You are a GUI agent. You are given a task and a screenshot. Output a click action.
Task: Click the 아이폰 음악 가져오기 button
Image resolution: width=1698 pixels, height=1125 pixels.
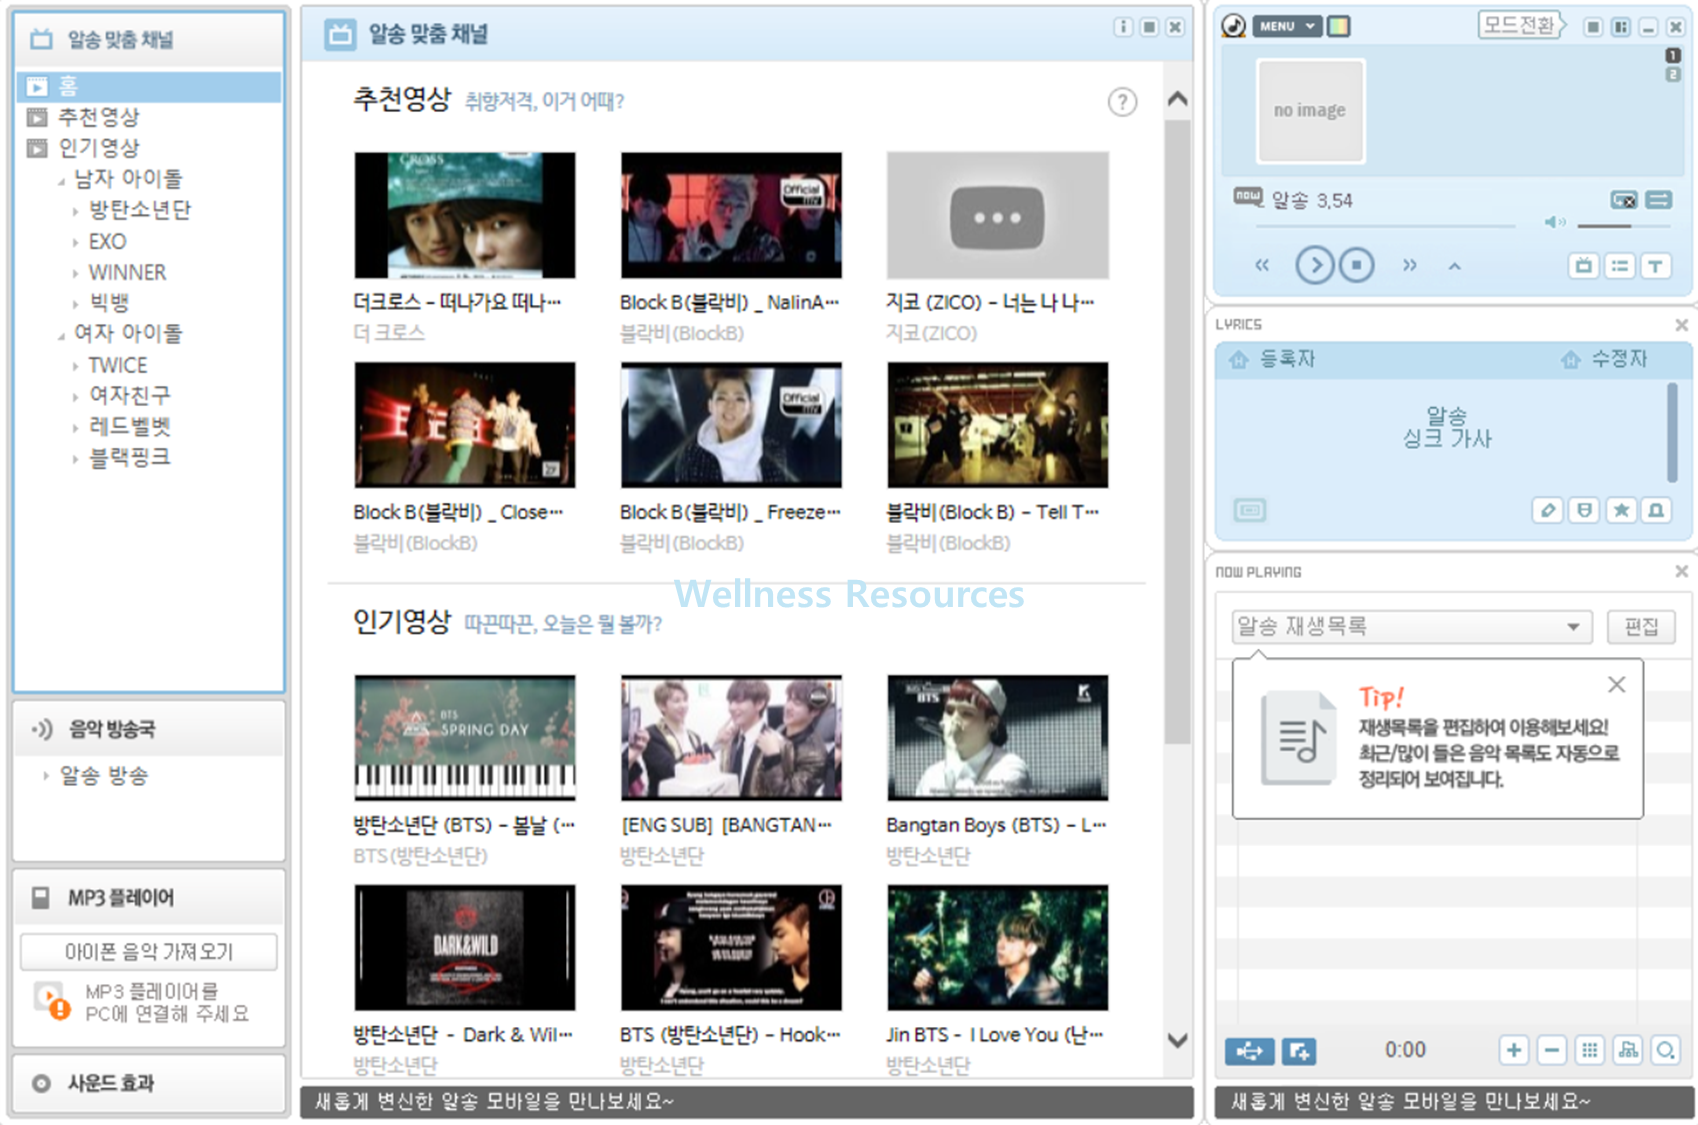click(x=148, y=951)
